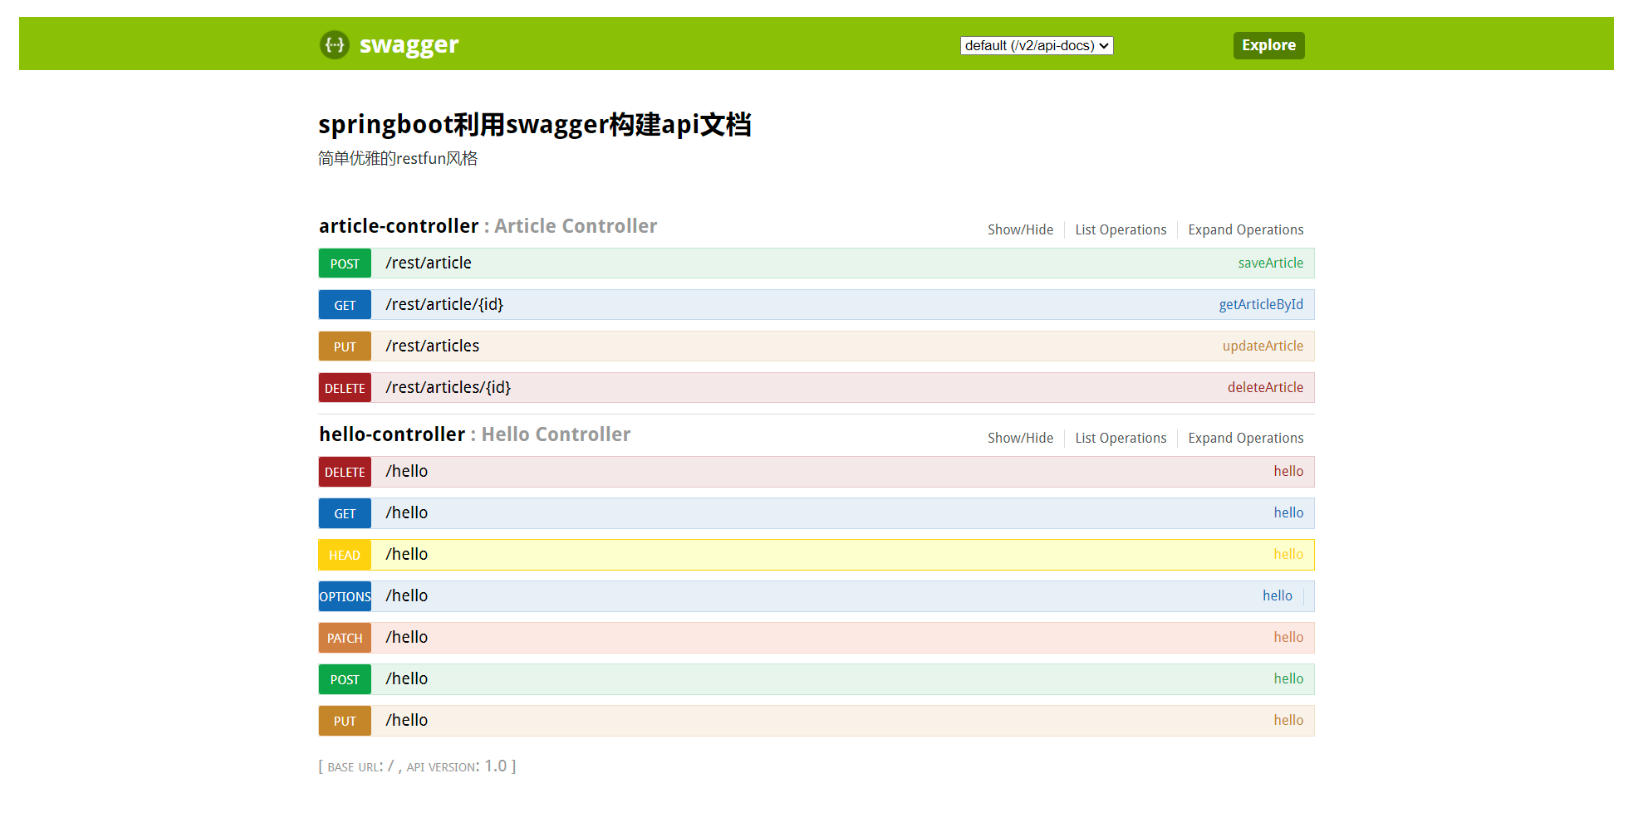Screen dimensions: 1630x814
Task: Open the default api-docs dropdown
Action: point(1036,46)
